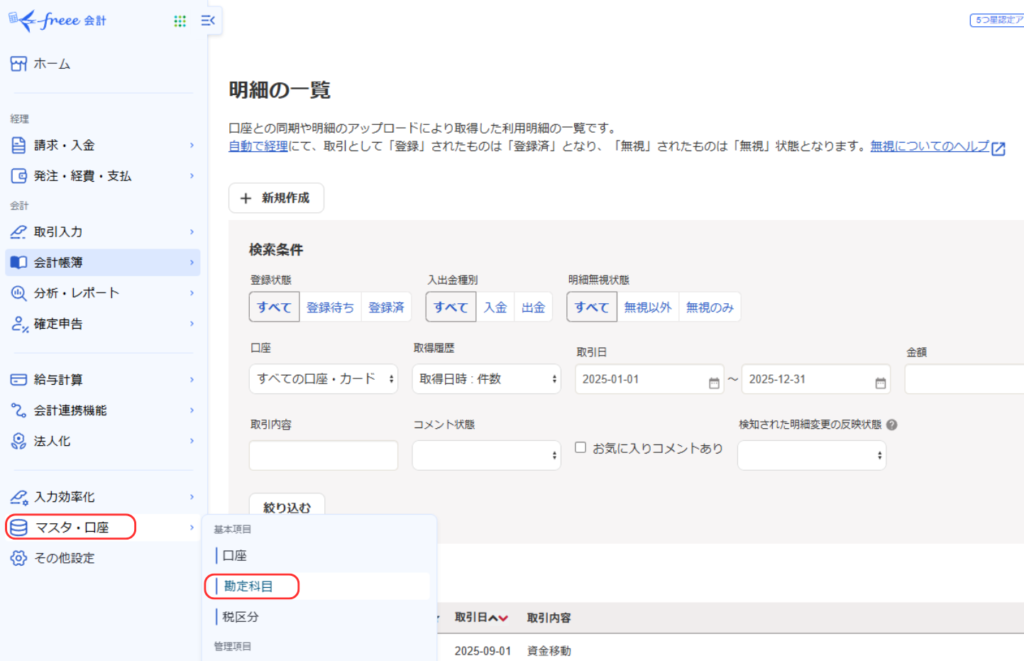1024x661 pixels.
Task: Select 無視のみ in 明細無視状態 filter
Action: tap(710, 308)
